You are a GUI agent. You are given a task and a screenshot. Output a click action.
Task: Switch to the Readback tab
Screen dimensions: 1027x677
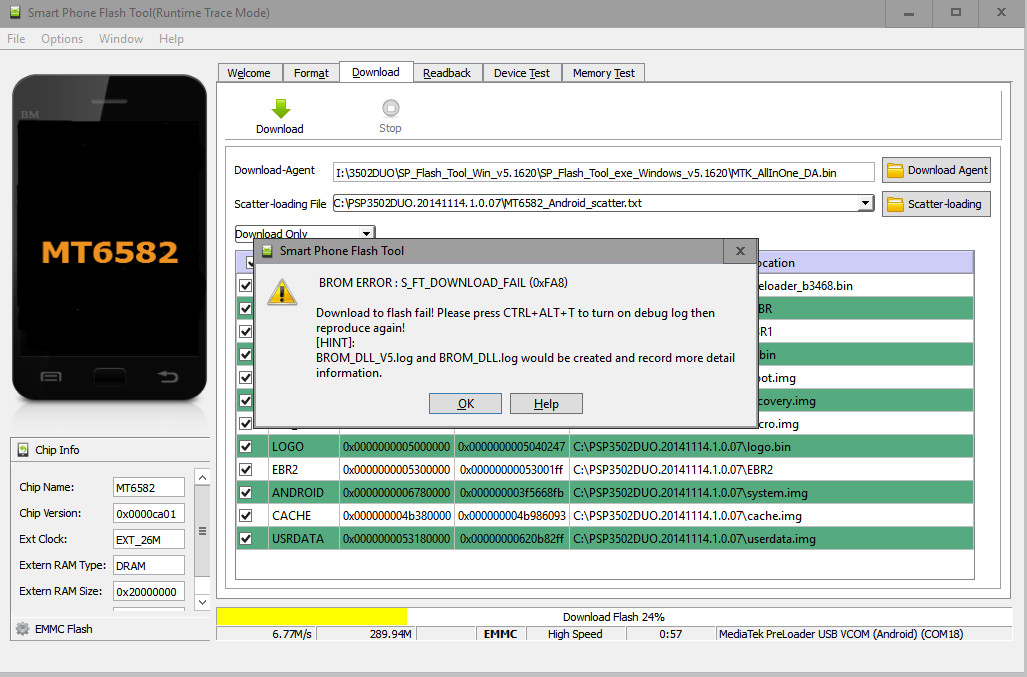coord(446,73)
